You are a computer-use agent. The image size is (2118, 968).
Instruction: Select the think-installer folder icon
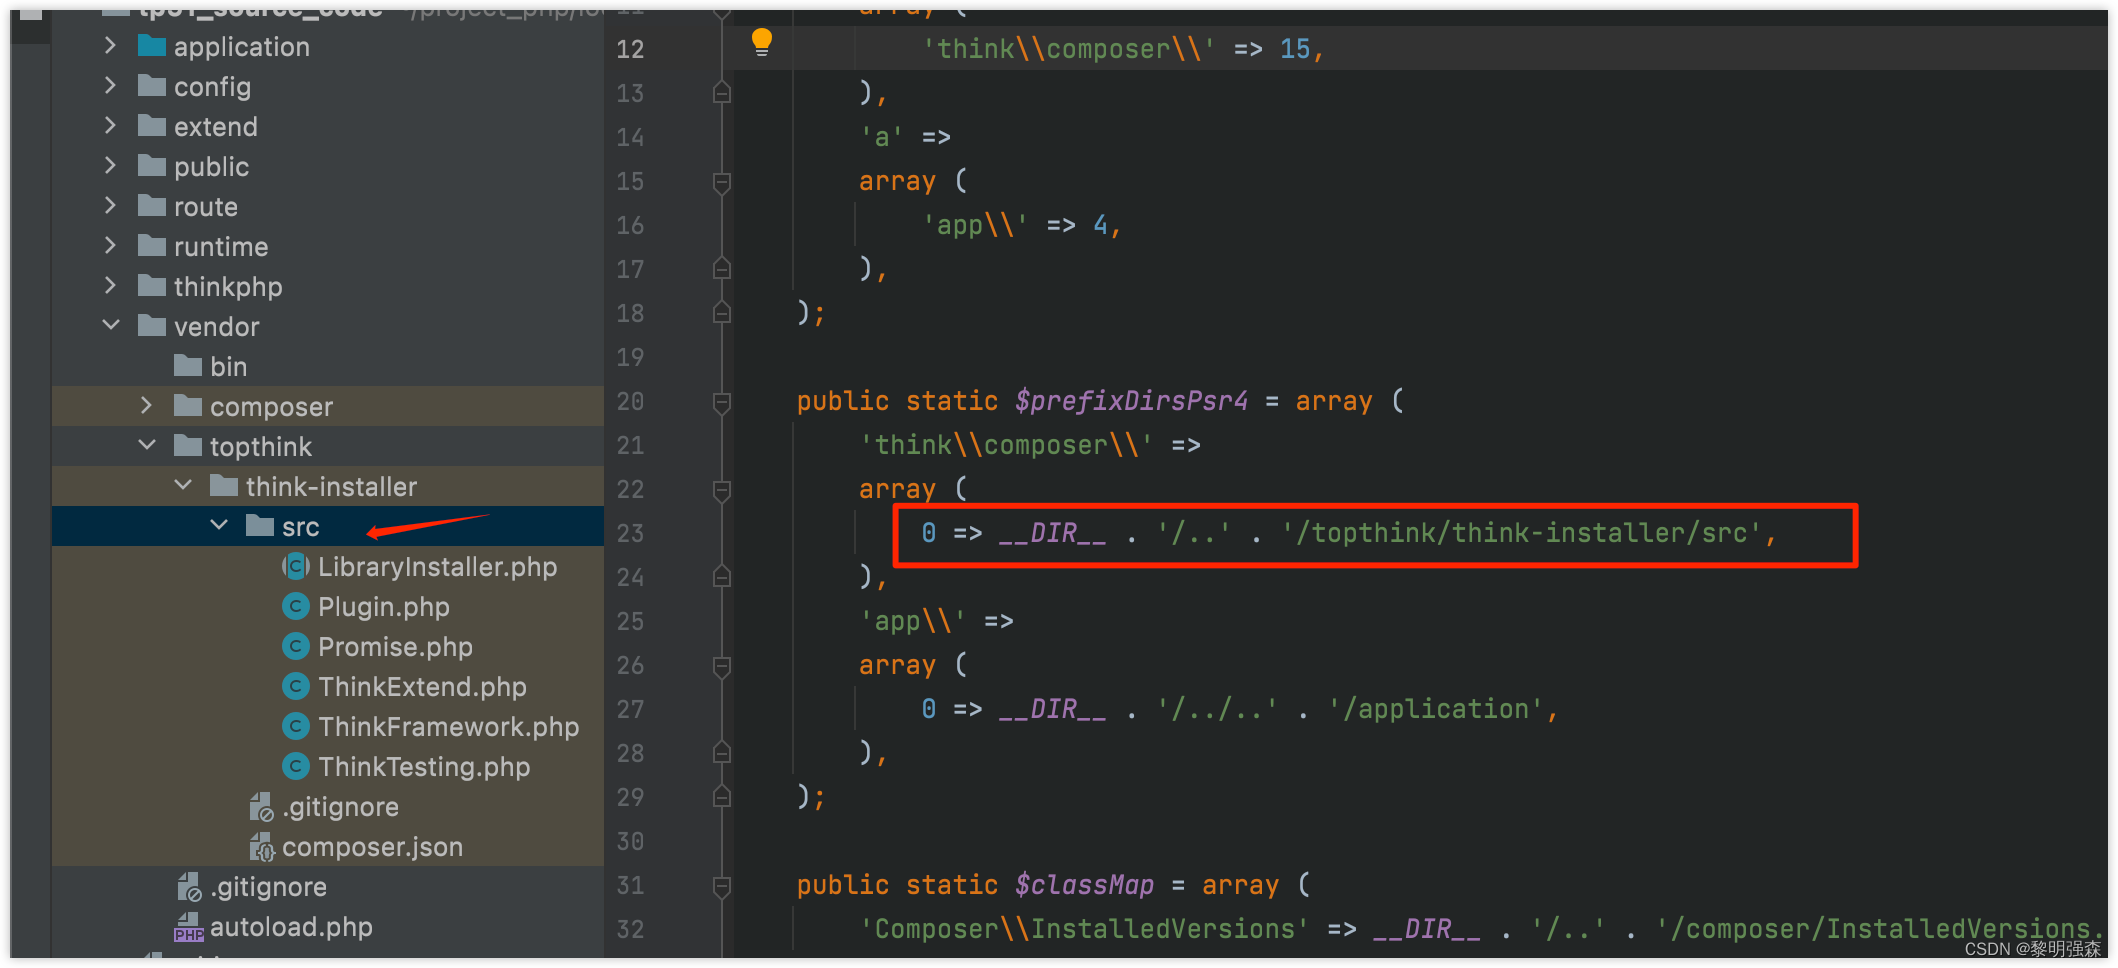224,485
